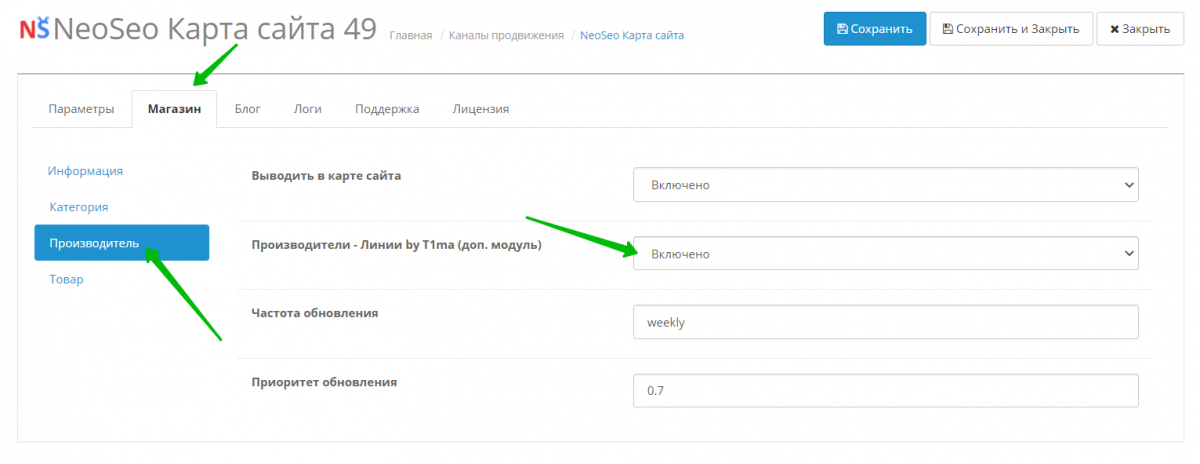The image size is (1200, 464).
Task: Click the NeoSeo Карта сайта 49 heading
Action: (215, 30)
